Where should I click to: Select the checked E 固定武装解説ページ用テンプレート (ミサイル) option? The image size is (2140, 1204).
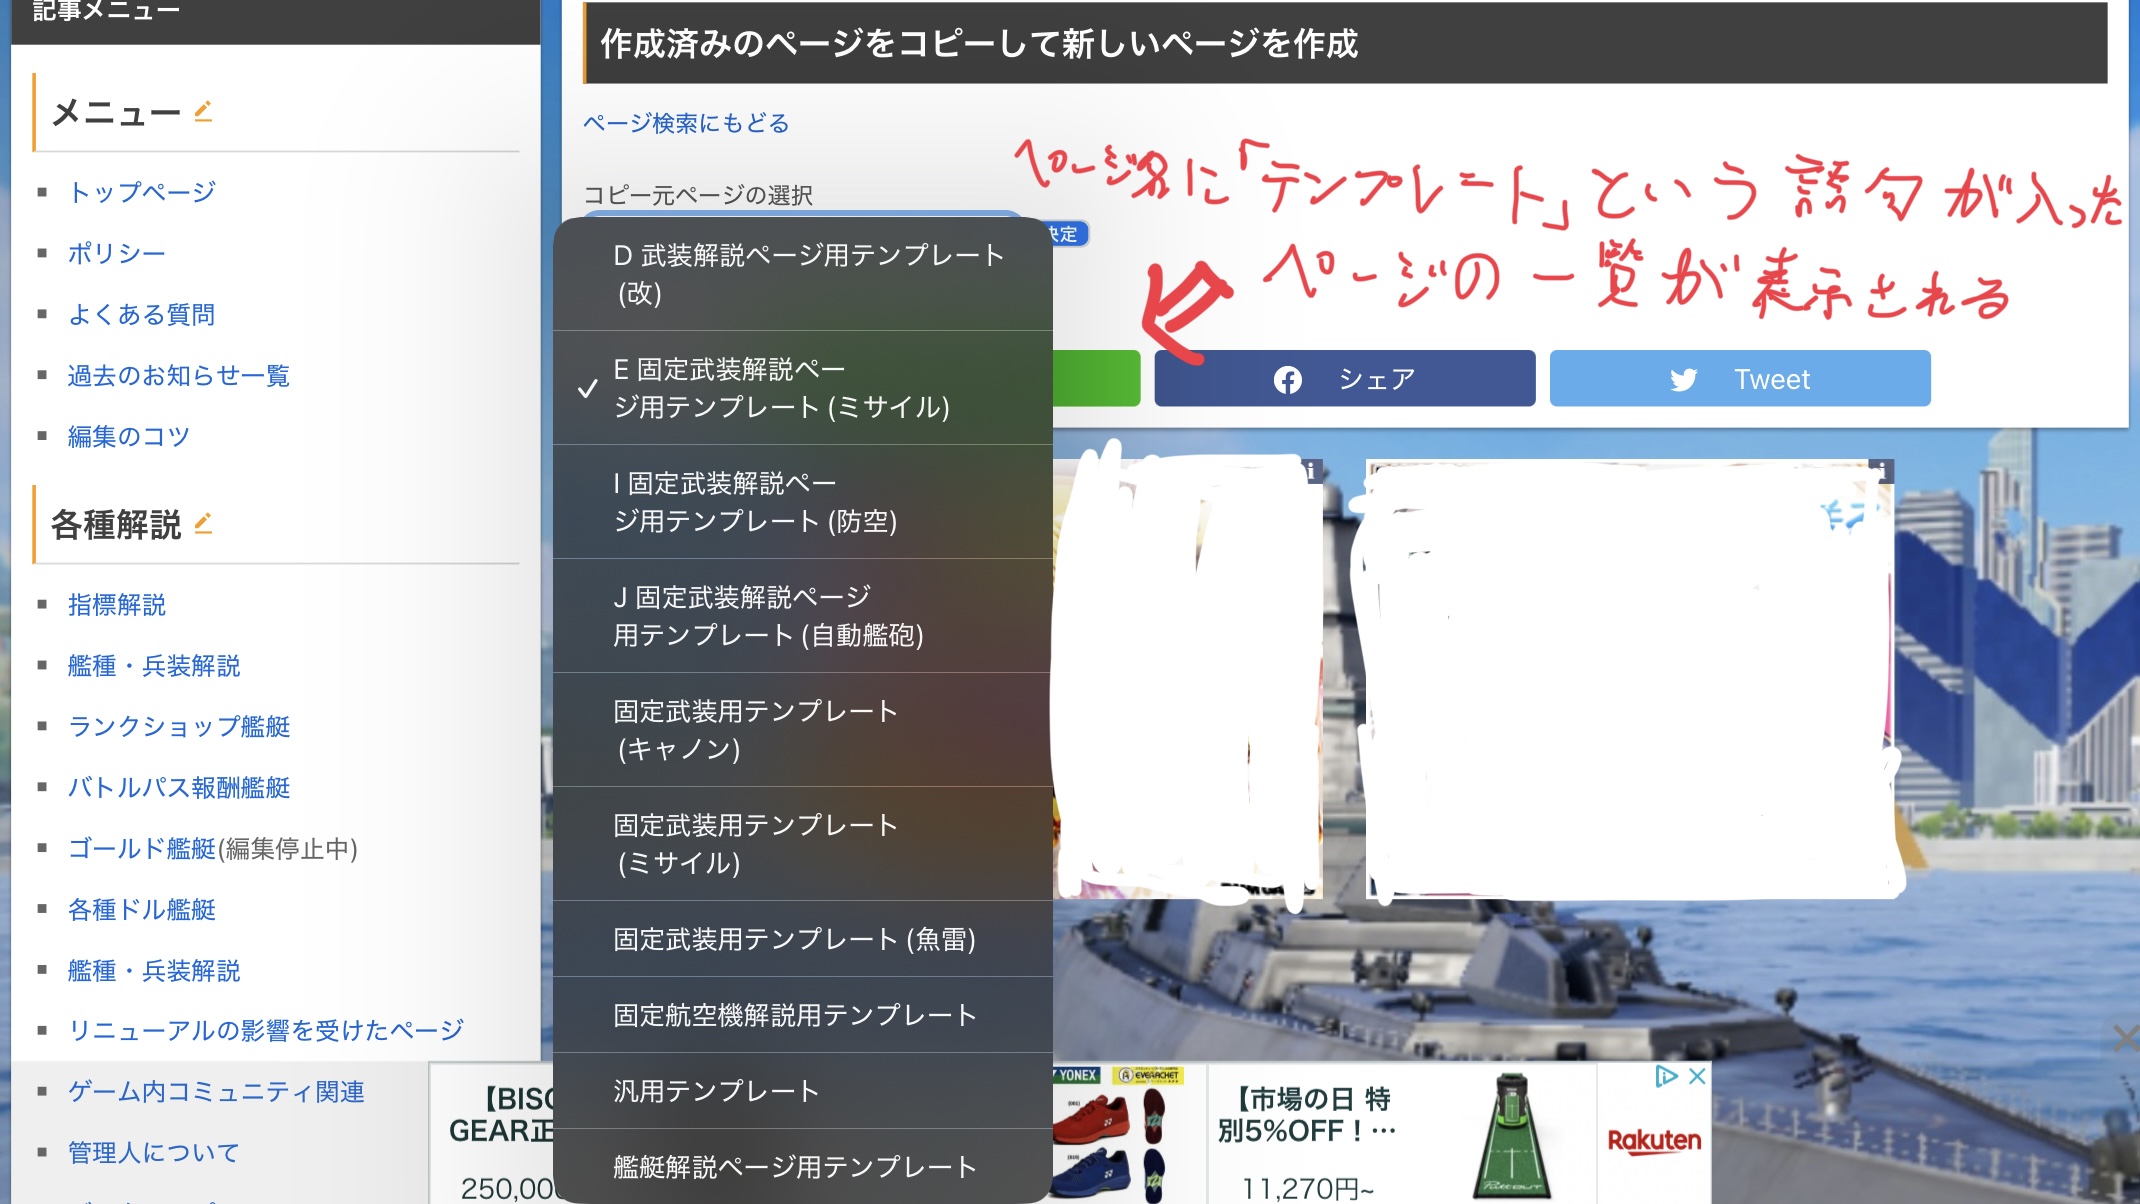(x=780, y=388)
